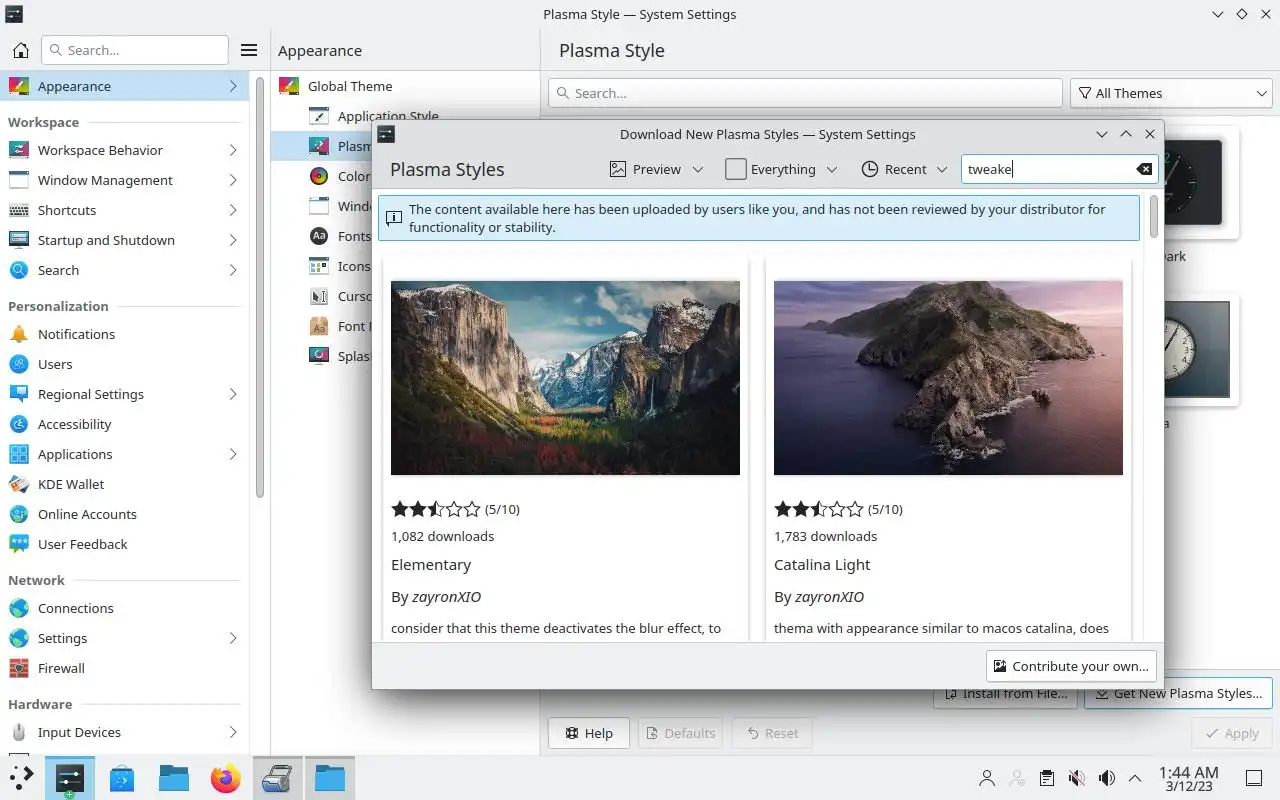Image resolution: width=1280 pixels, height=800 pixels.
Task: Click the Get New Plasma Styles button
Action: point(1178,693)
